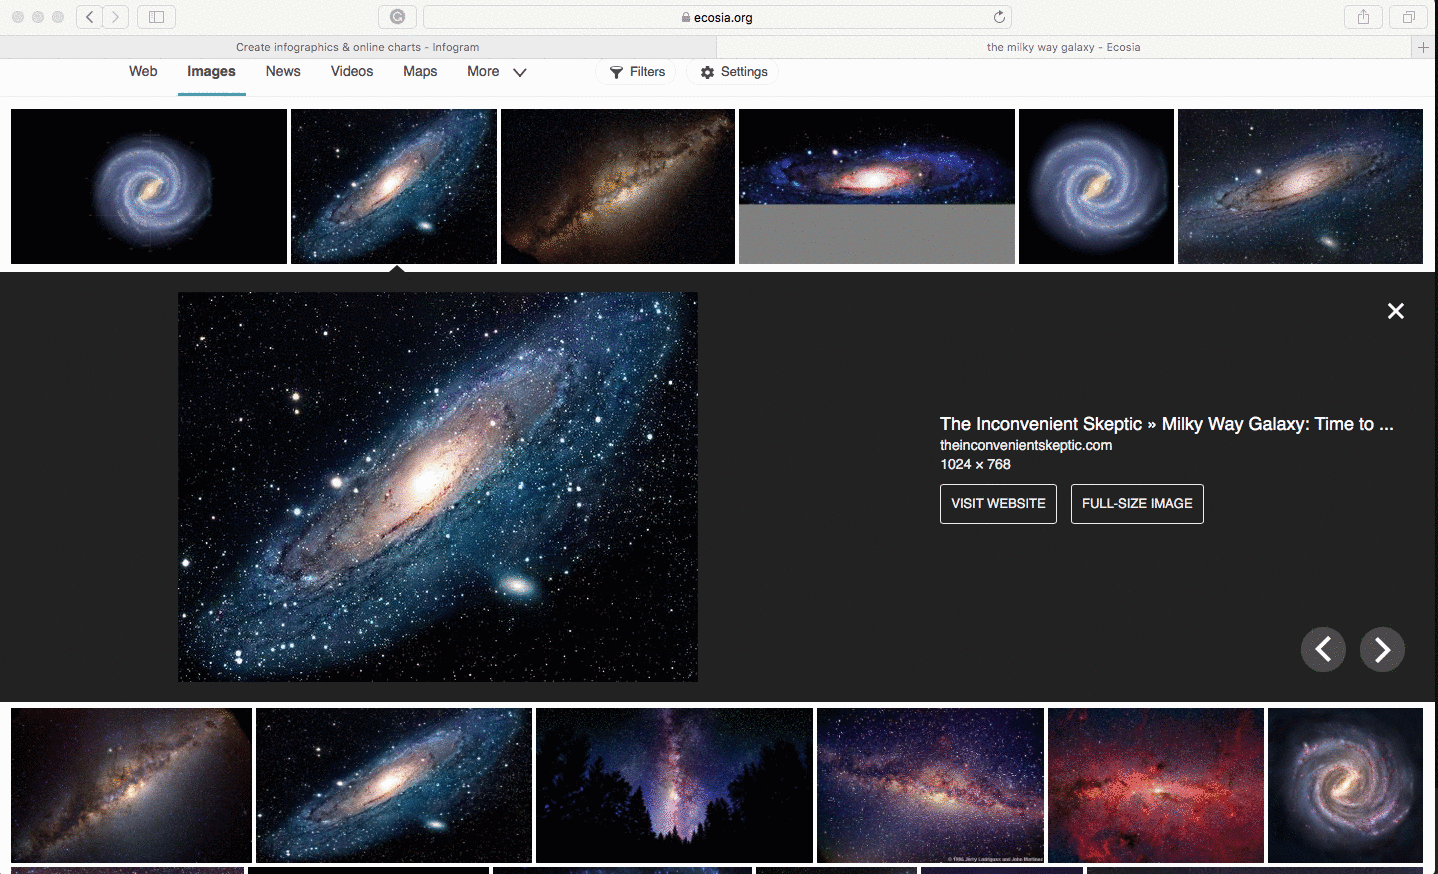1438x874 pixels.
Task: Click the Safari forward arrow
Action: [115, 17]
